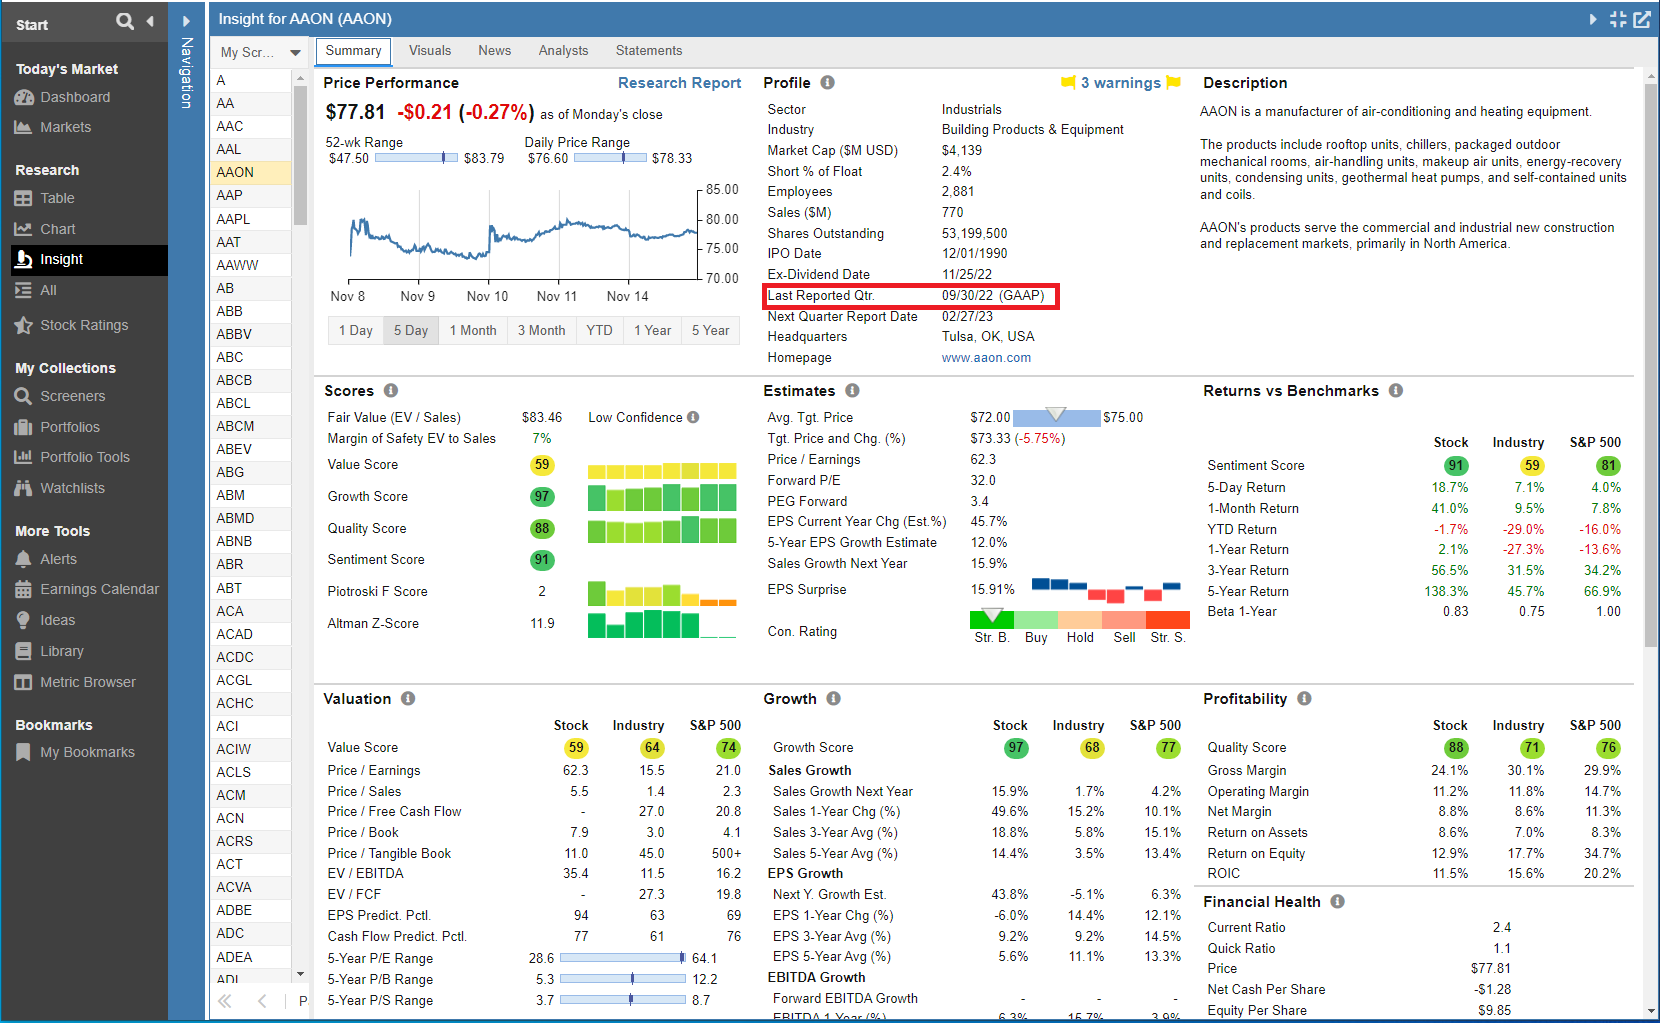Open the Research Report link

[679, 83]
